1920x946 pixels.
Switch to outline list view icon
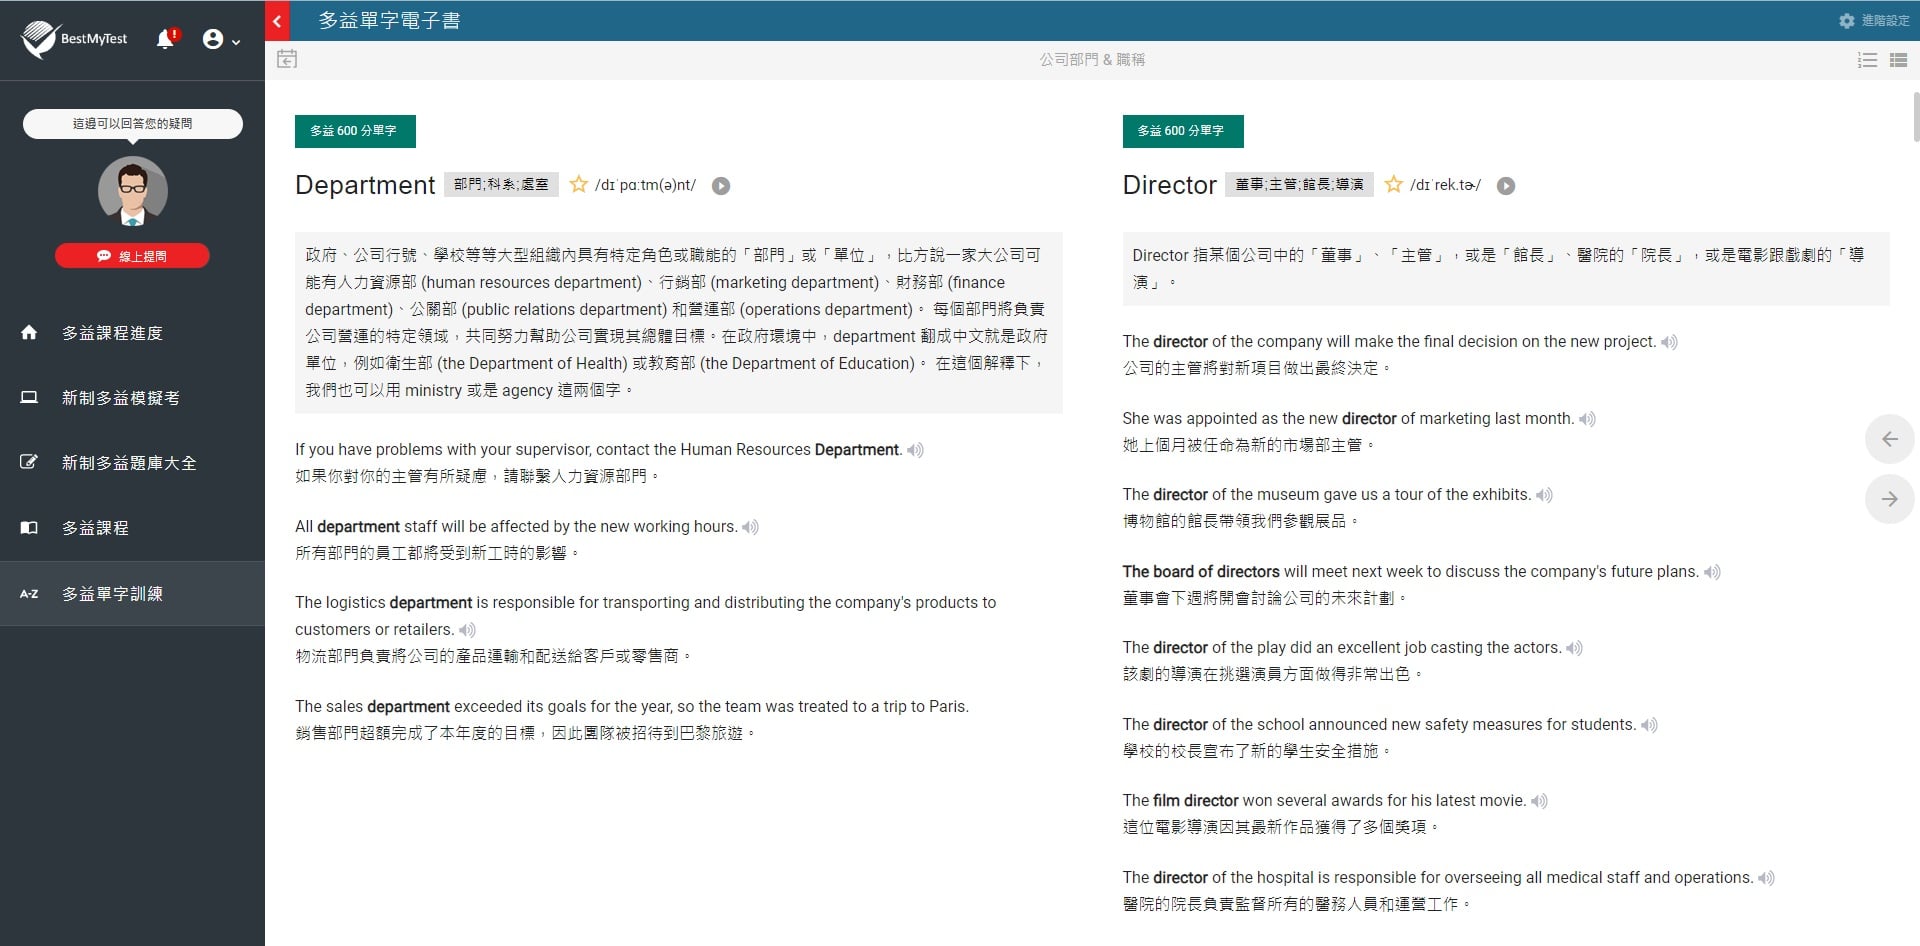click(1867, 60)
